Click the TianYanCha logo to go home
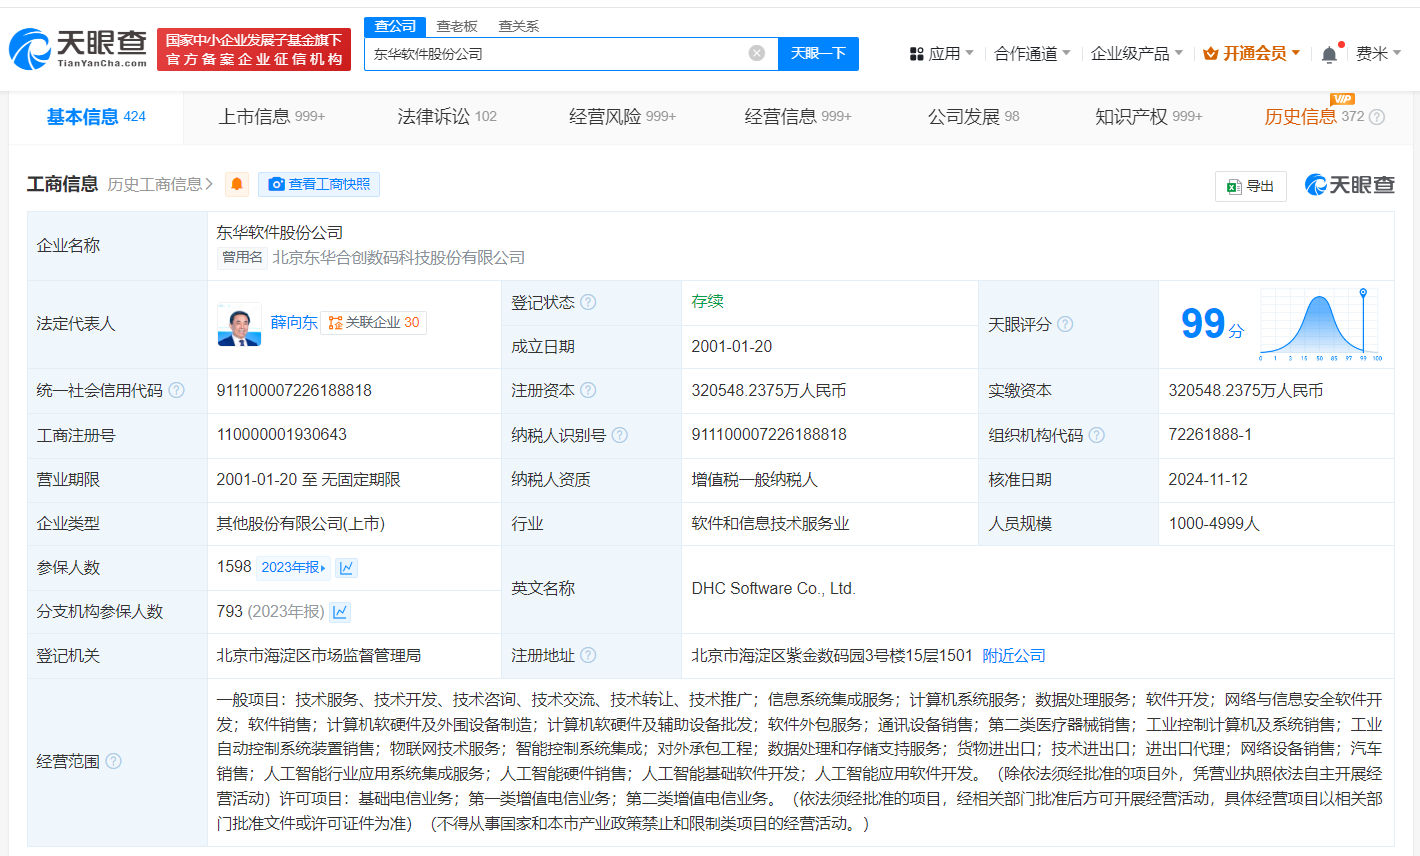The width and height of the screenshot is (1420, 856). pyautogui.click(x=78, y=48)
